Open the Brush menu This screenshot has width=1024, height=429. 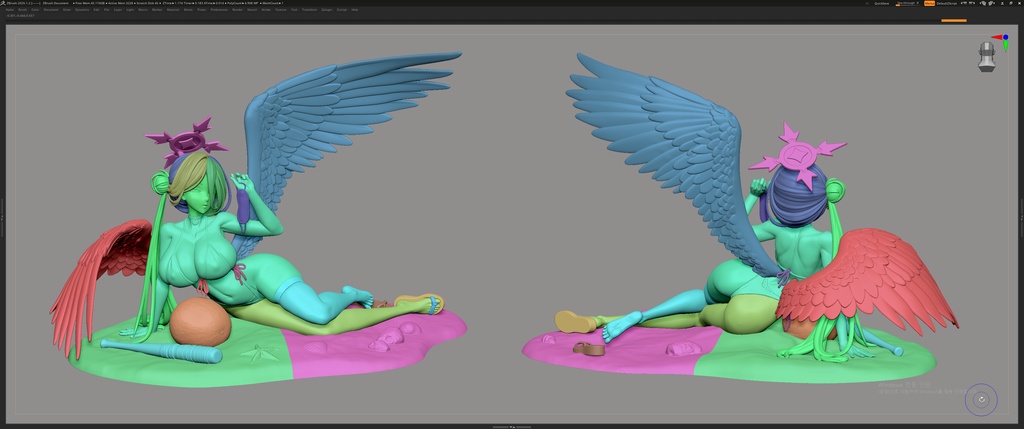pyautogui.click(x=23, y=10)
